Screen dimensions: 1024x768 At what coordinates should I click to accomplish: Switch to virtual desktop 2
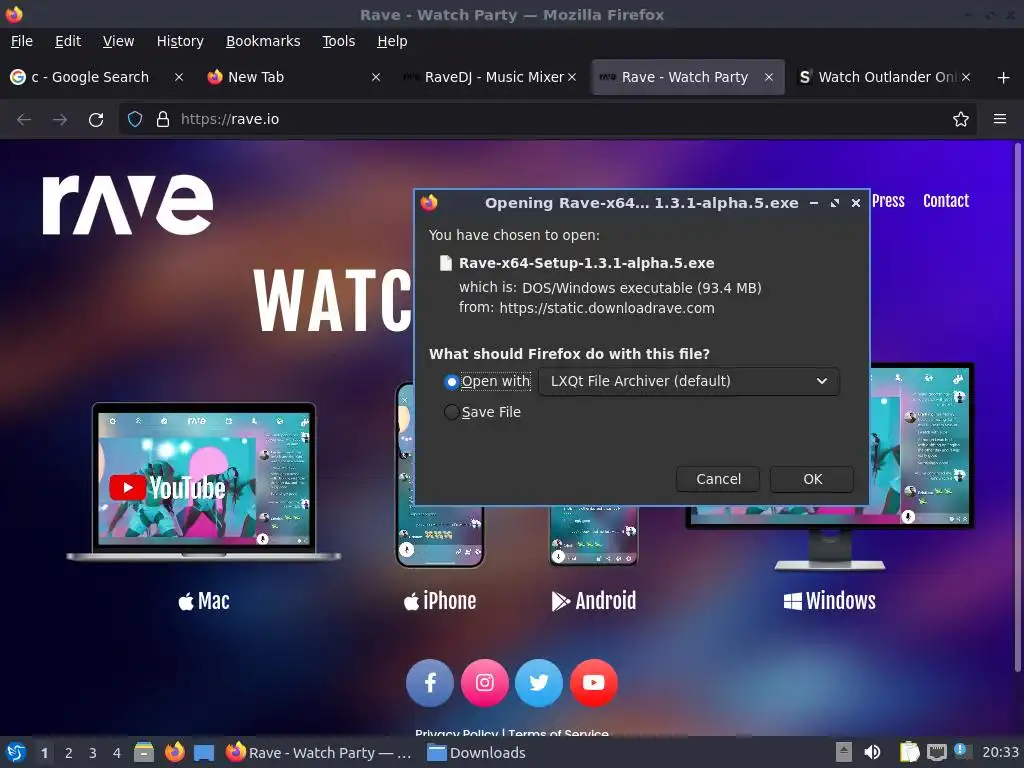click(69, 753)
